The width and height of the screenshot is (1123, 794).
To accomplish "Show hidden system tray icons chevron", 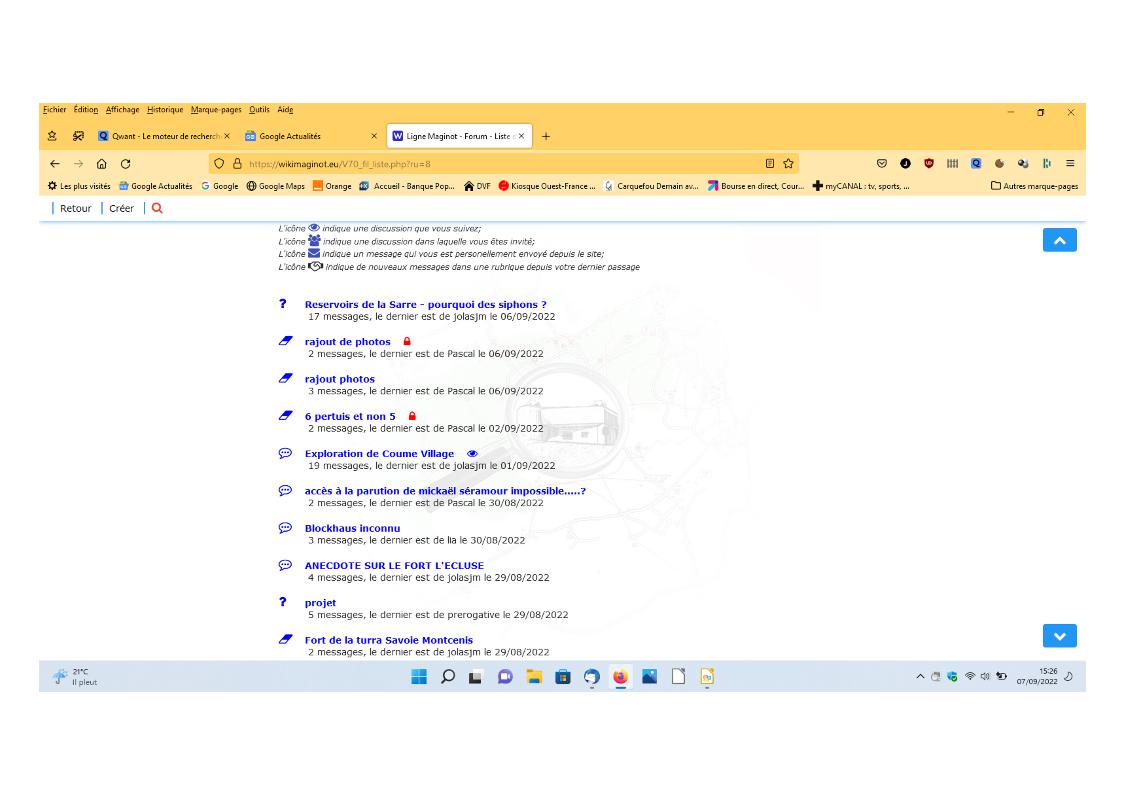I will point(921,677).
